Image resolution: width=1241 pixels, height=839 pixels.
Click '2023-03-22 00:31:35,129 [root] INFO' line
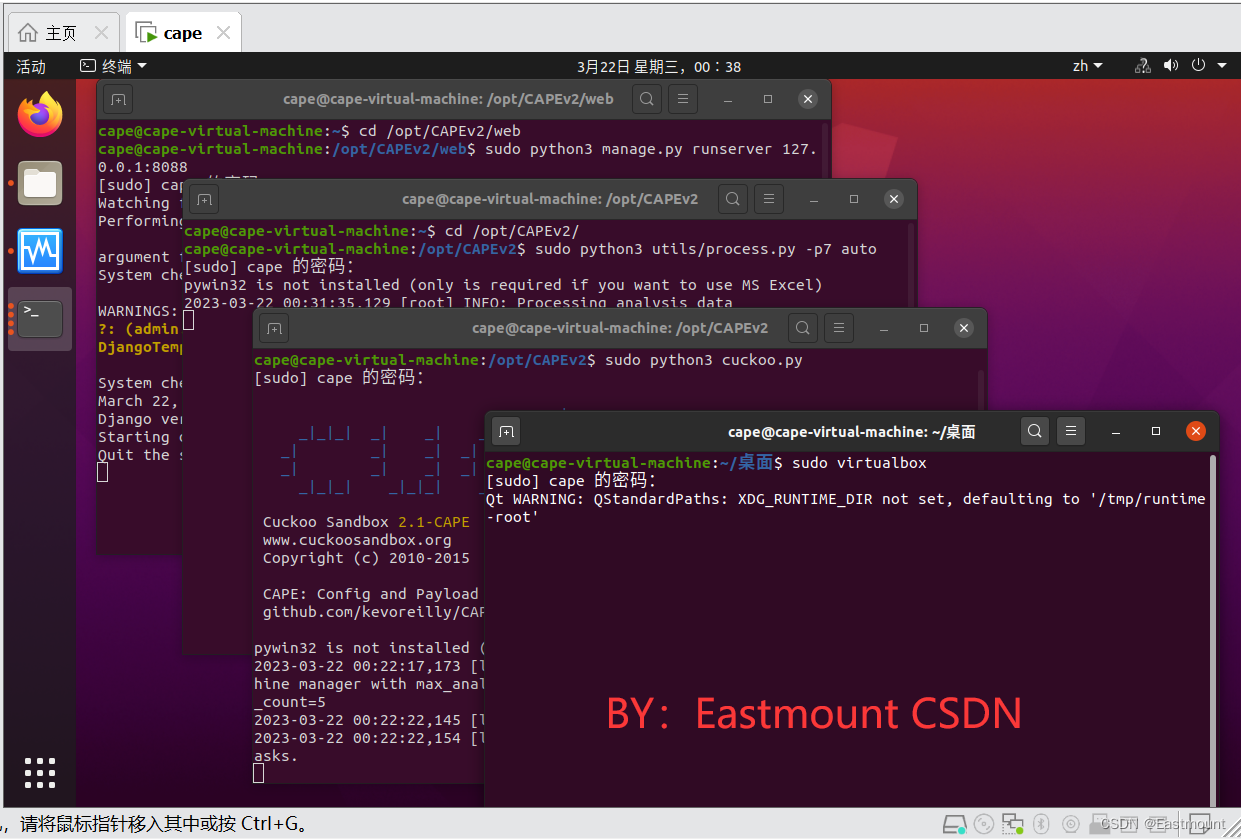tap(458, 302)
